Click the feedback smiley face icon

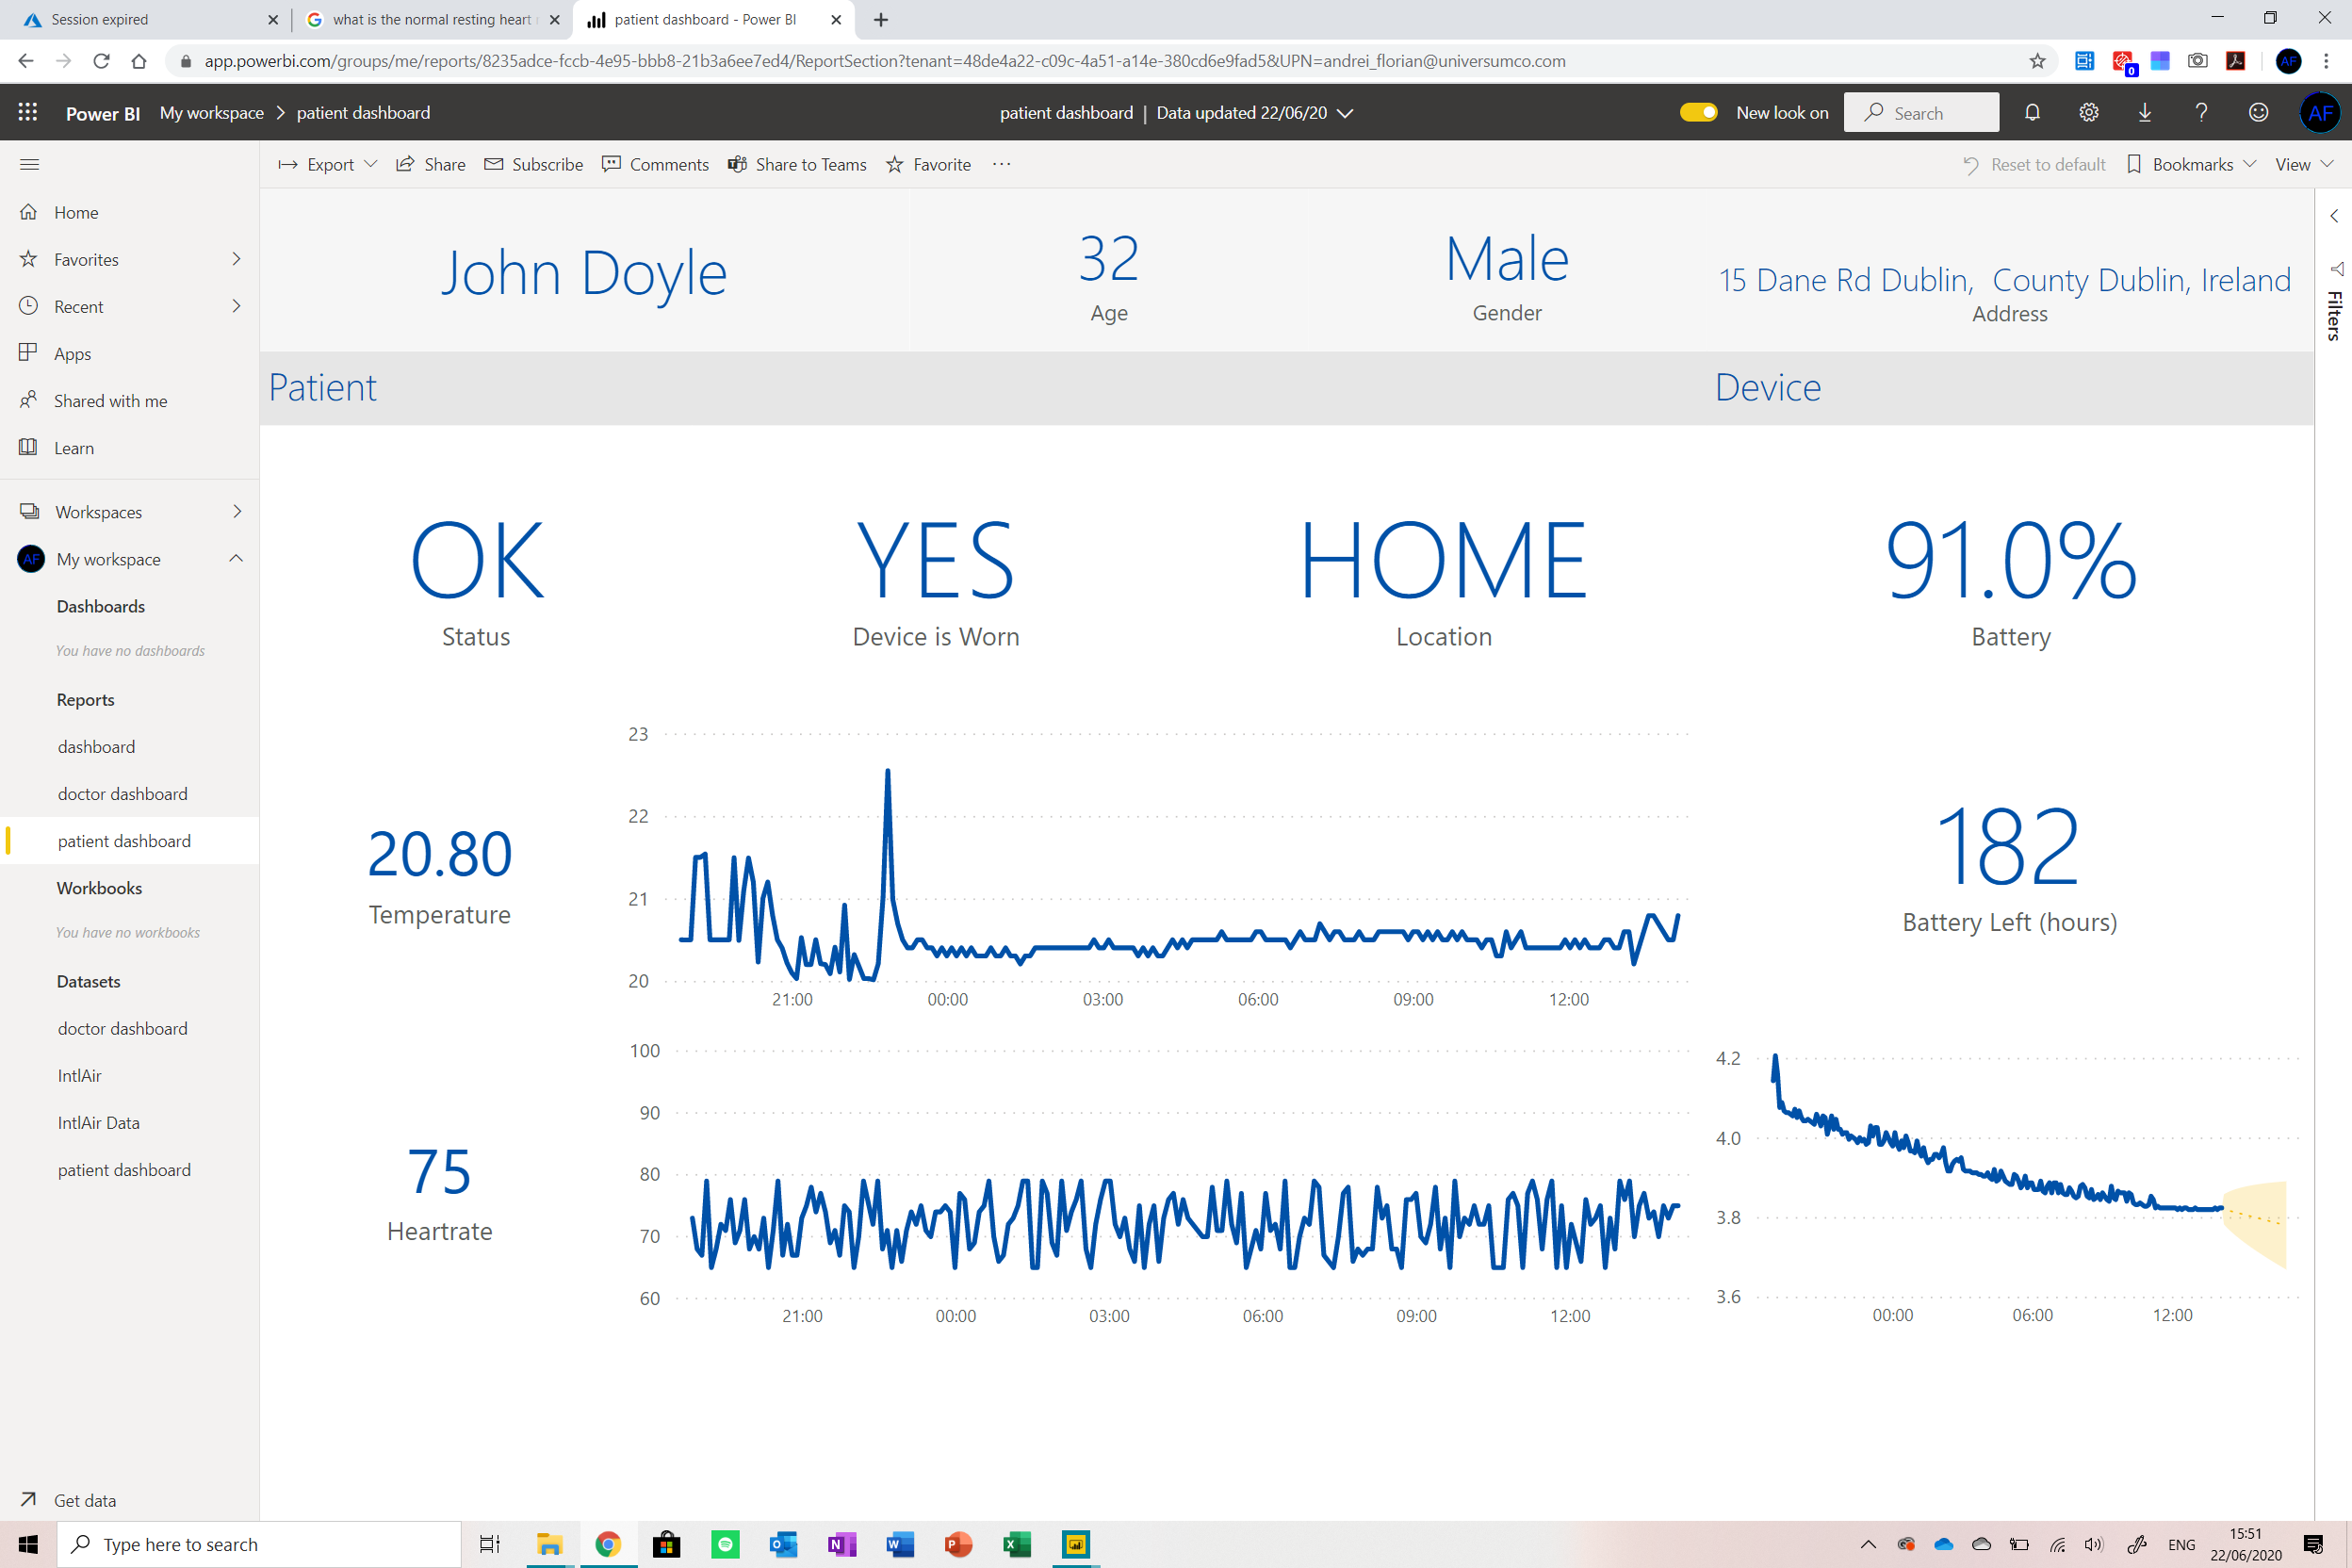(2257, 113)
